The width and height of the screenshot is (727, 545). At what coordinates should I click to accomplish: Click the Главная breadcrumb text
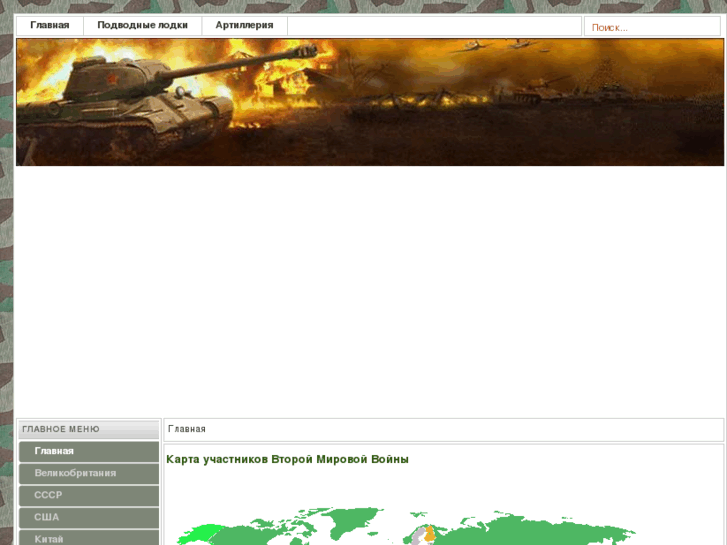click(187, 429)
